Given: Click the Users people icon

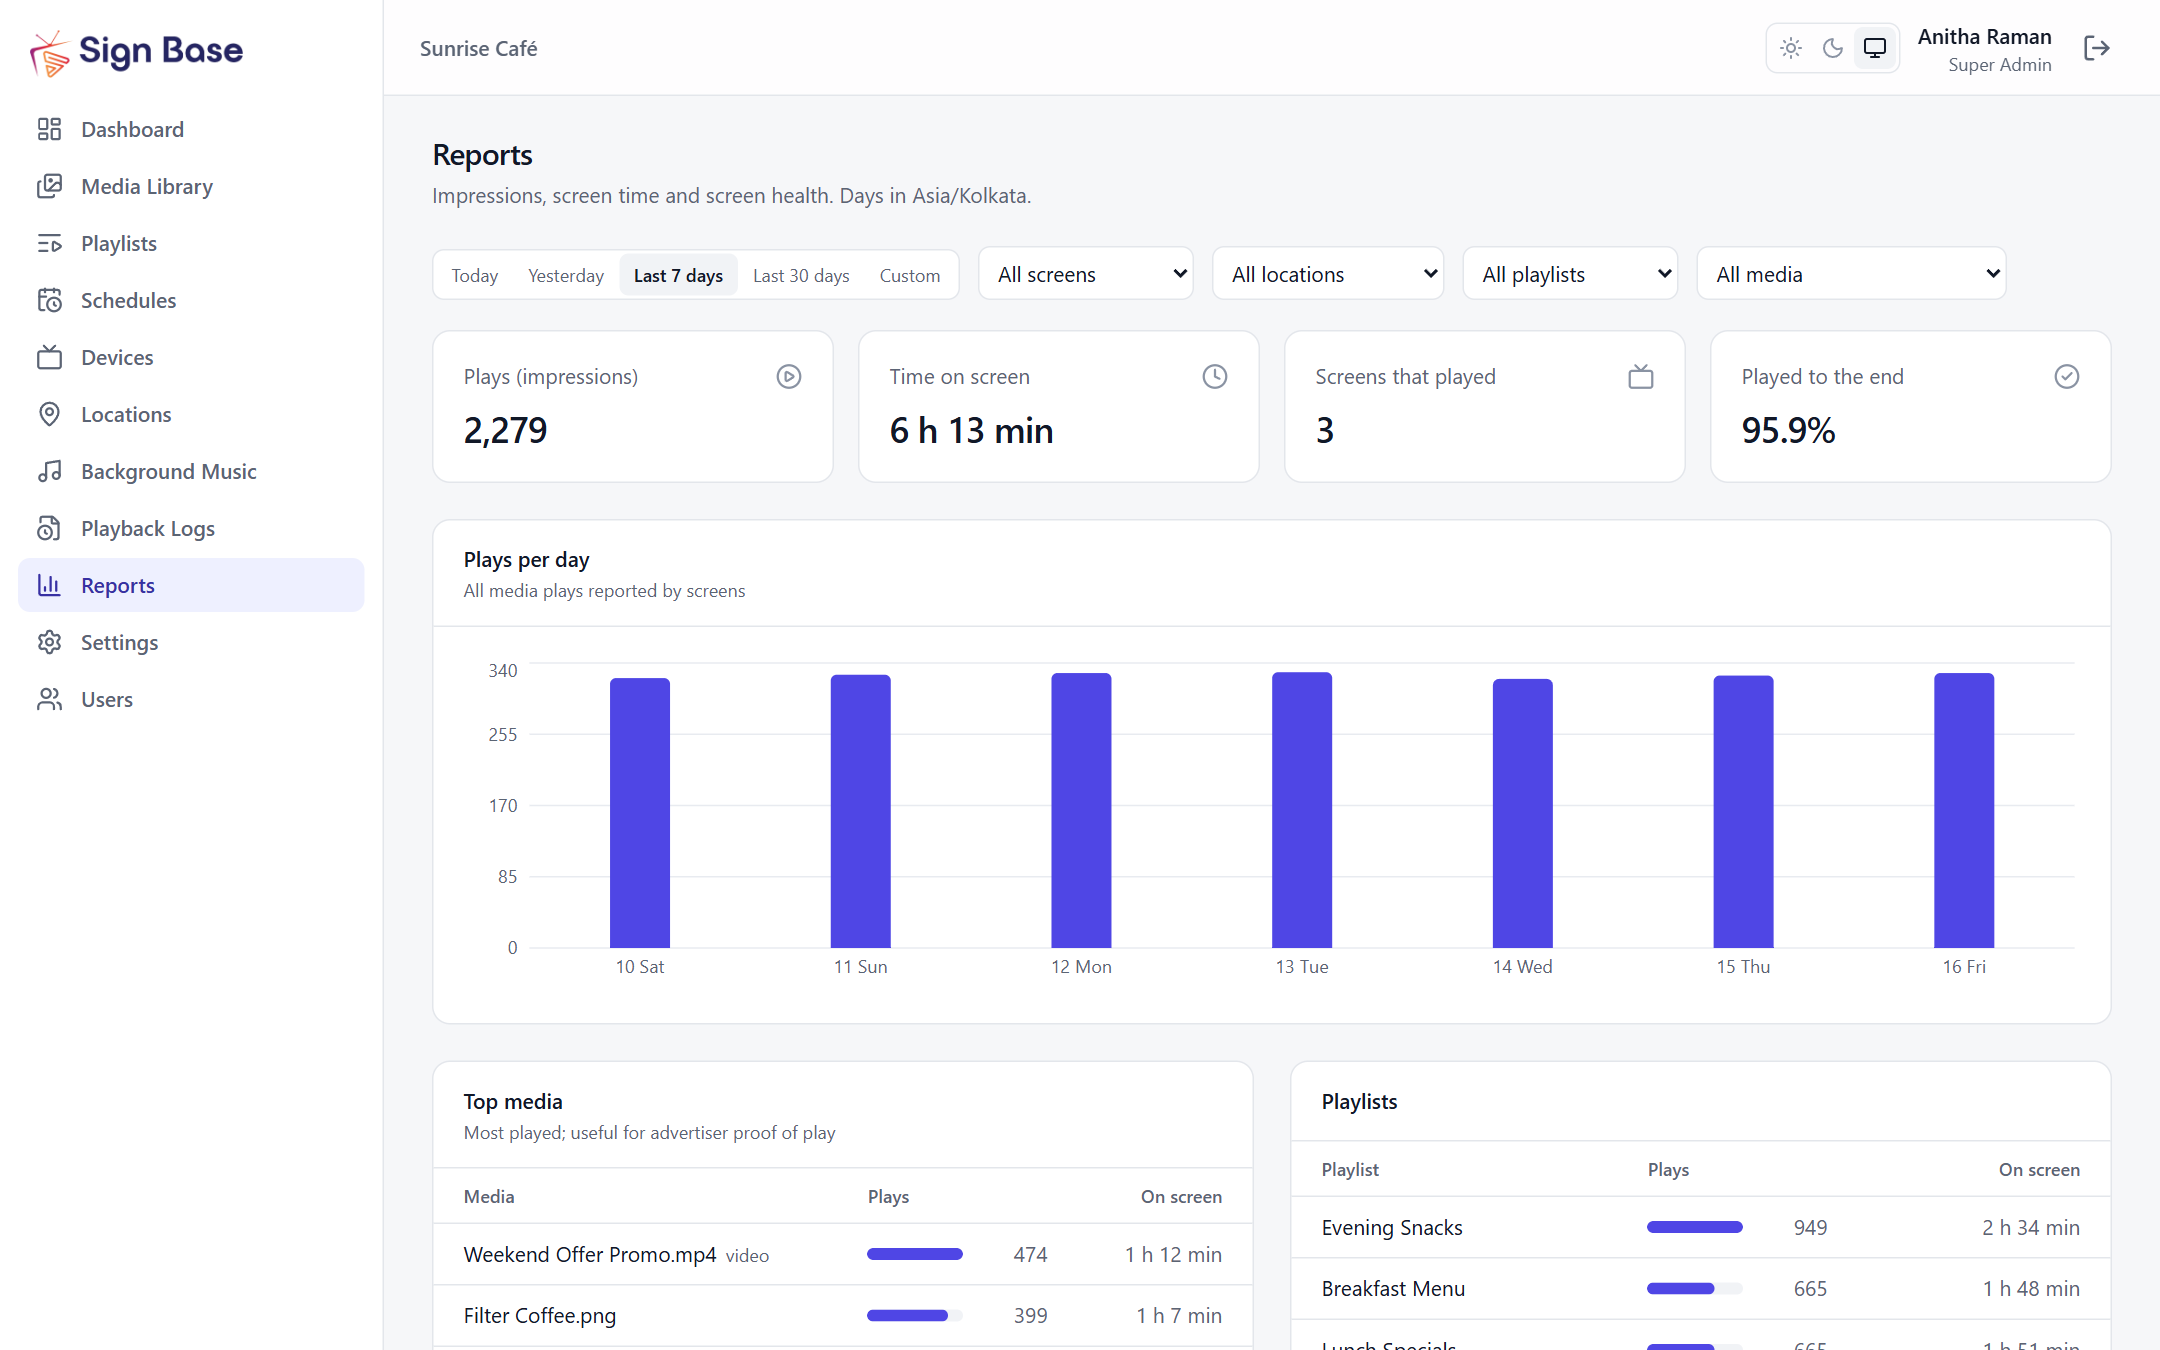Looking at the screenshot, I should click(x=49, y=699).
